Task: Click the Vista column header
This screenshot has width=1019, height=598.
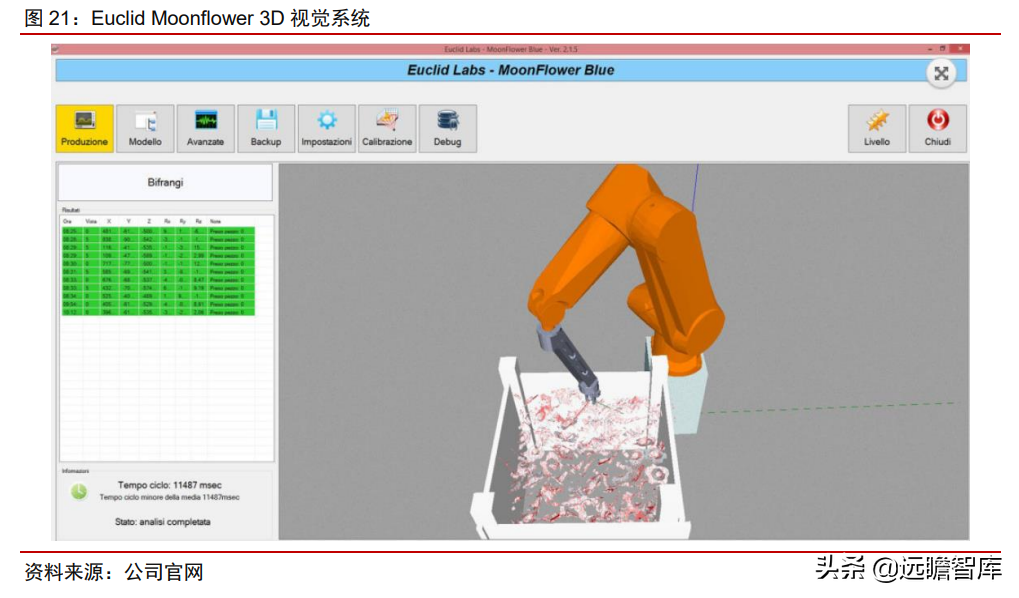Action: tap(91, 222)
